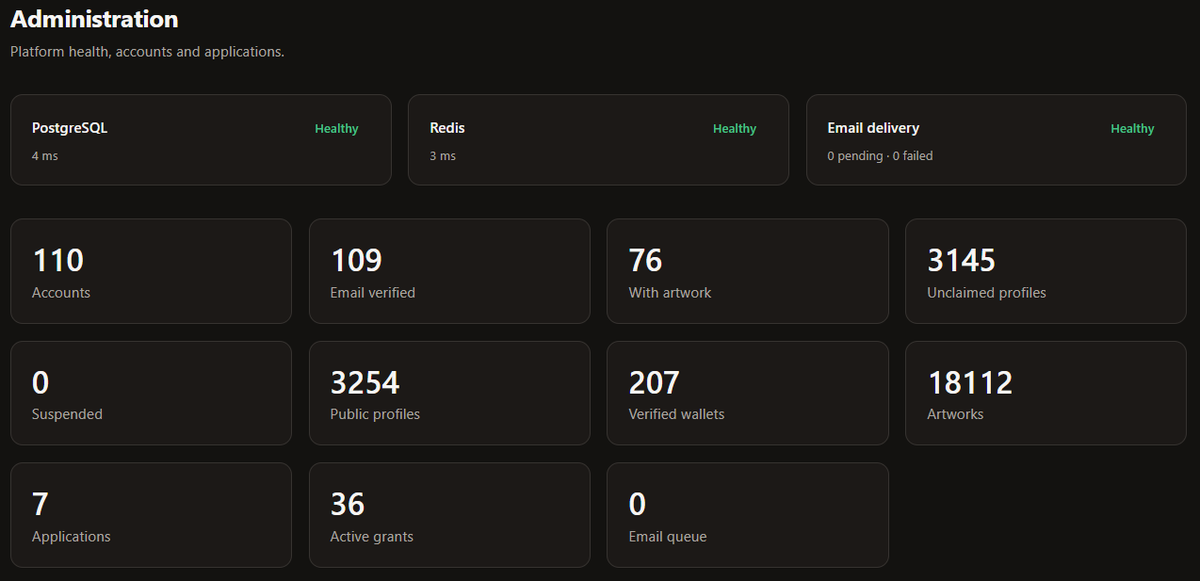
Task: Open the Redis health card
Action: [598, 140]
